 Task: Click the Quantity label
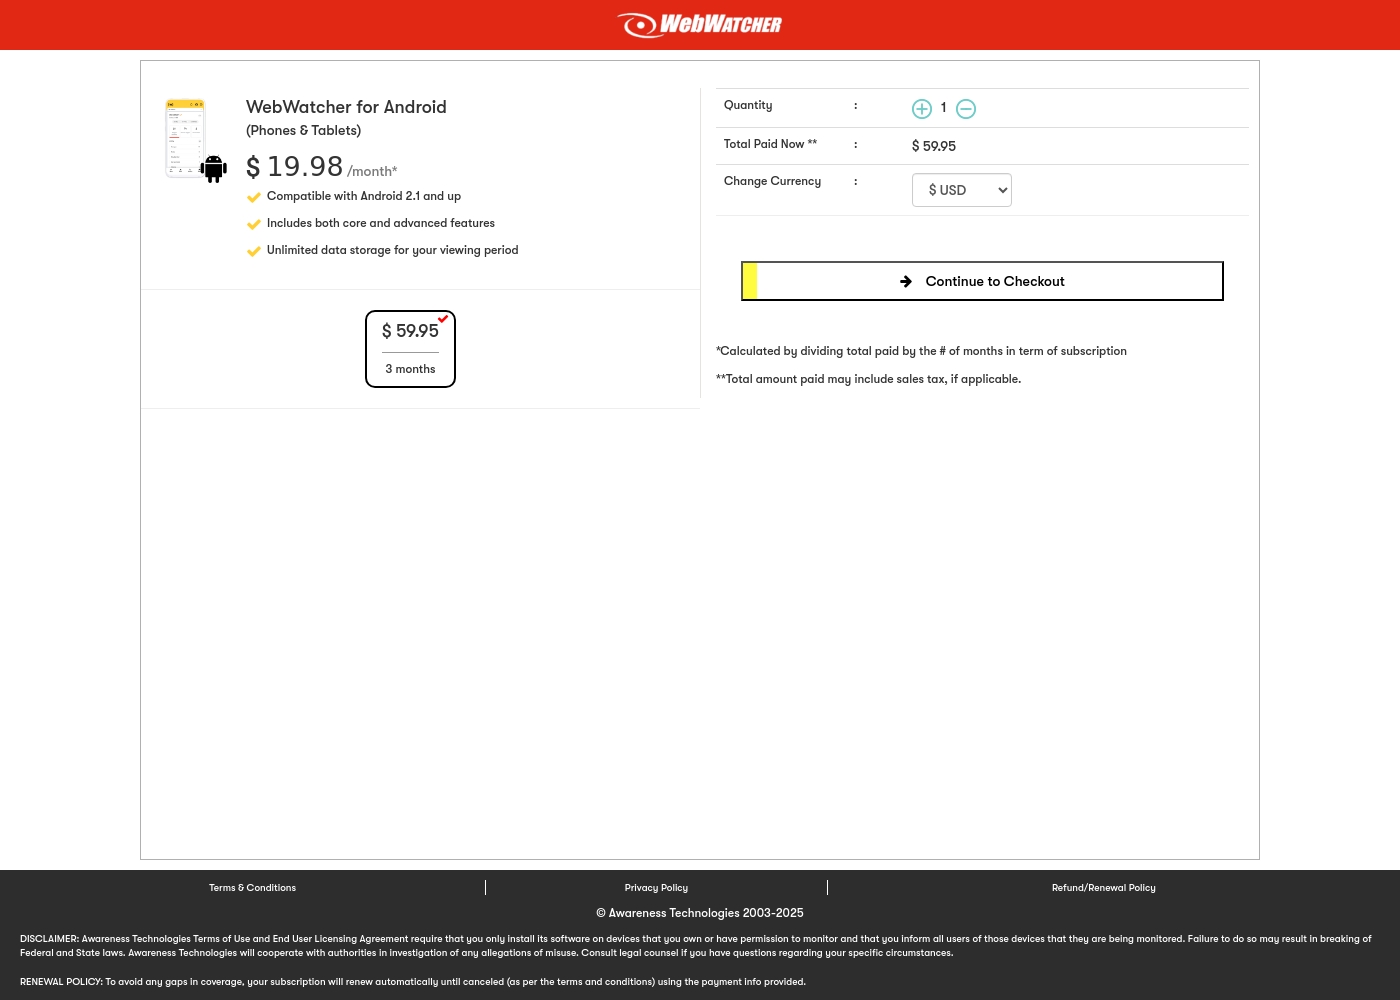(x=748, y=105)
